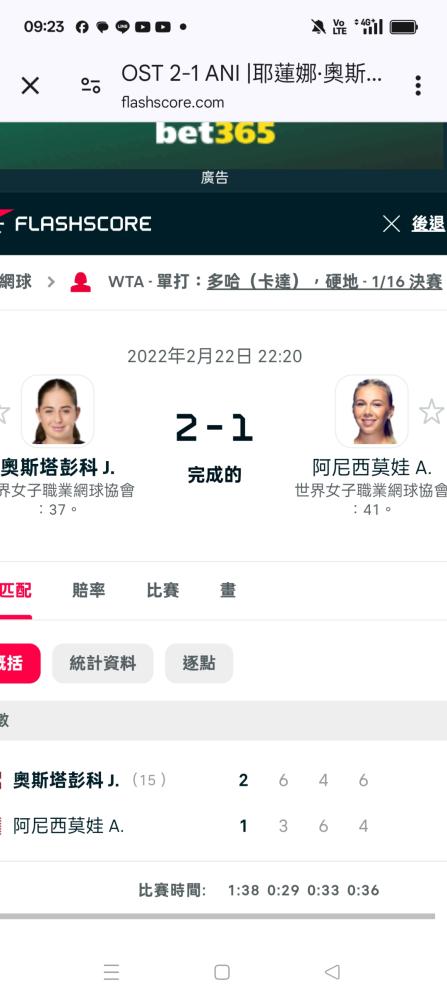Viewport: 447px width, 1000px height.
Task: Tap the 後退 back link
Action: coord(428,224)
